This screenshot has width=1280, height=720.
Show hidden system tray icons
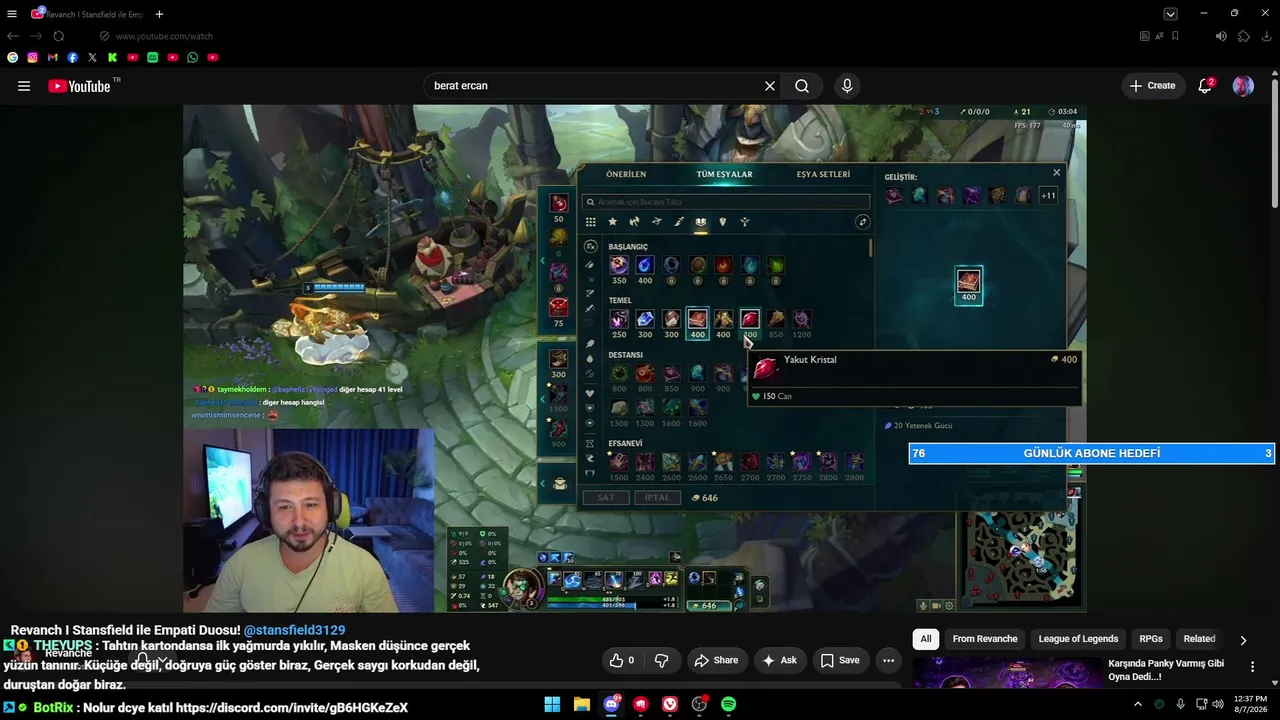click(x=1137, y=704)
